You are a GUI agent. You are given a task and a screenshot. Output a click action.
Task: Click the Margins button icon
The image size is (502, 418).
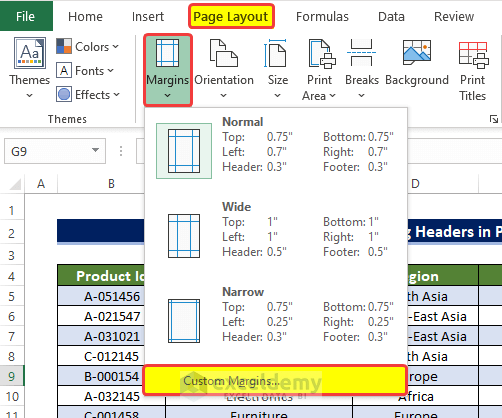pyautogui.click(x=168, y=53)
